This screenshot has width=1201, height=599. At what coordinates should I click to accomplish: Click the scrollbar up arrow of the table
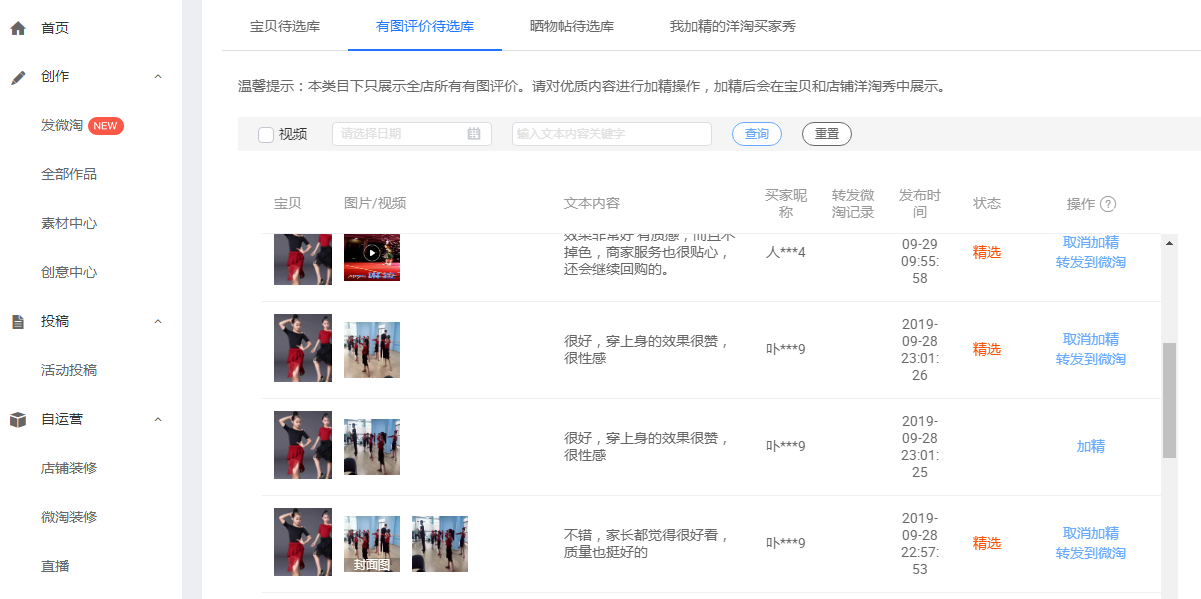pyautogui.click(x=1169, y=242)
